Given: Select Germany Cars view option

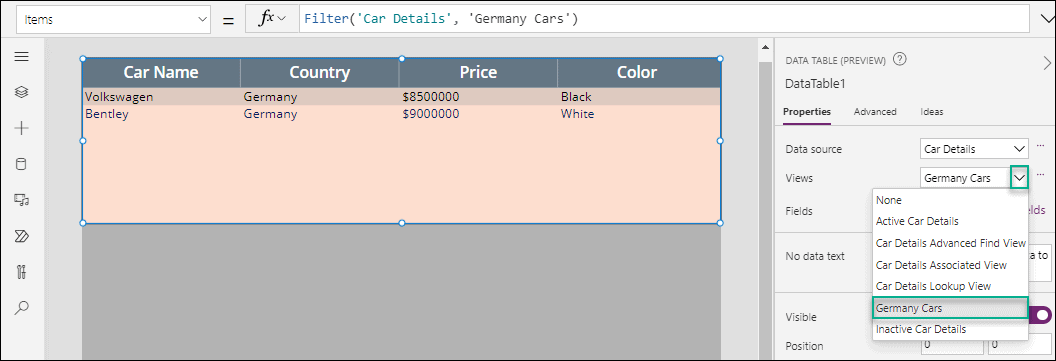Looking at the screenshot, I should point(950,308).
